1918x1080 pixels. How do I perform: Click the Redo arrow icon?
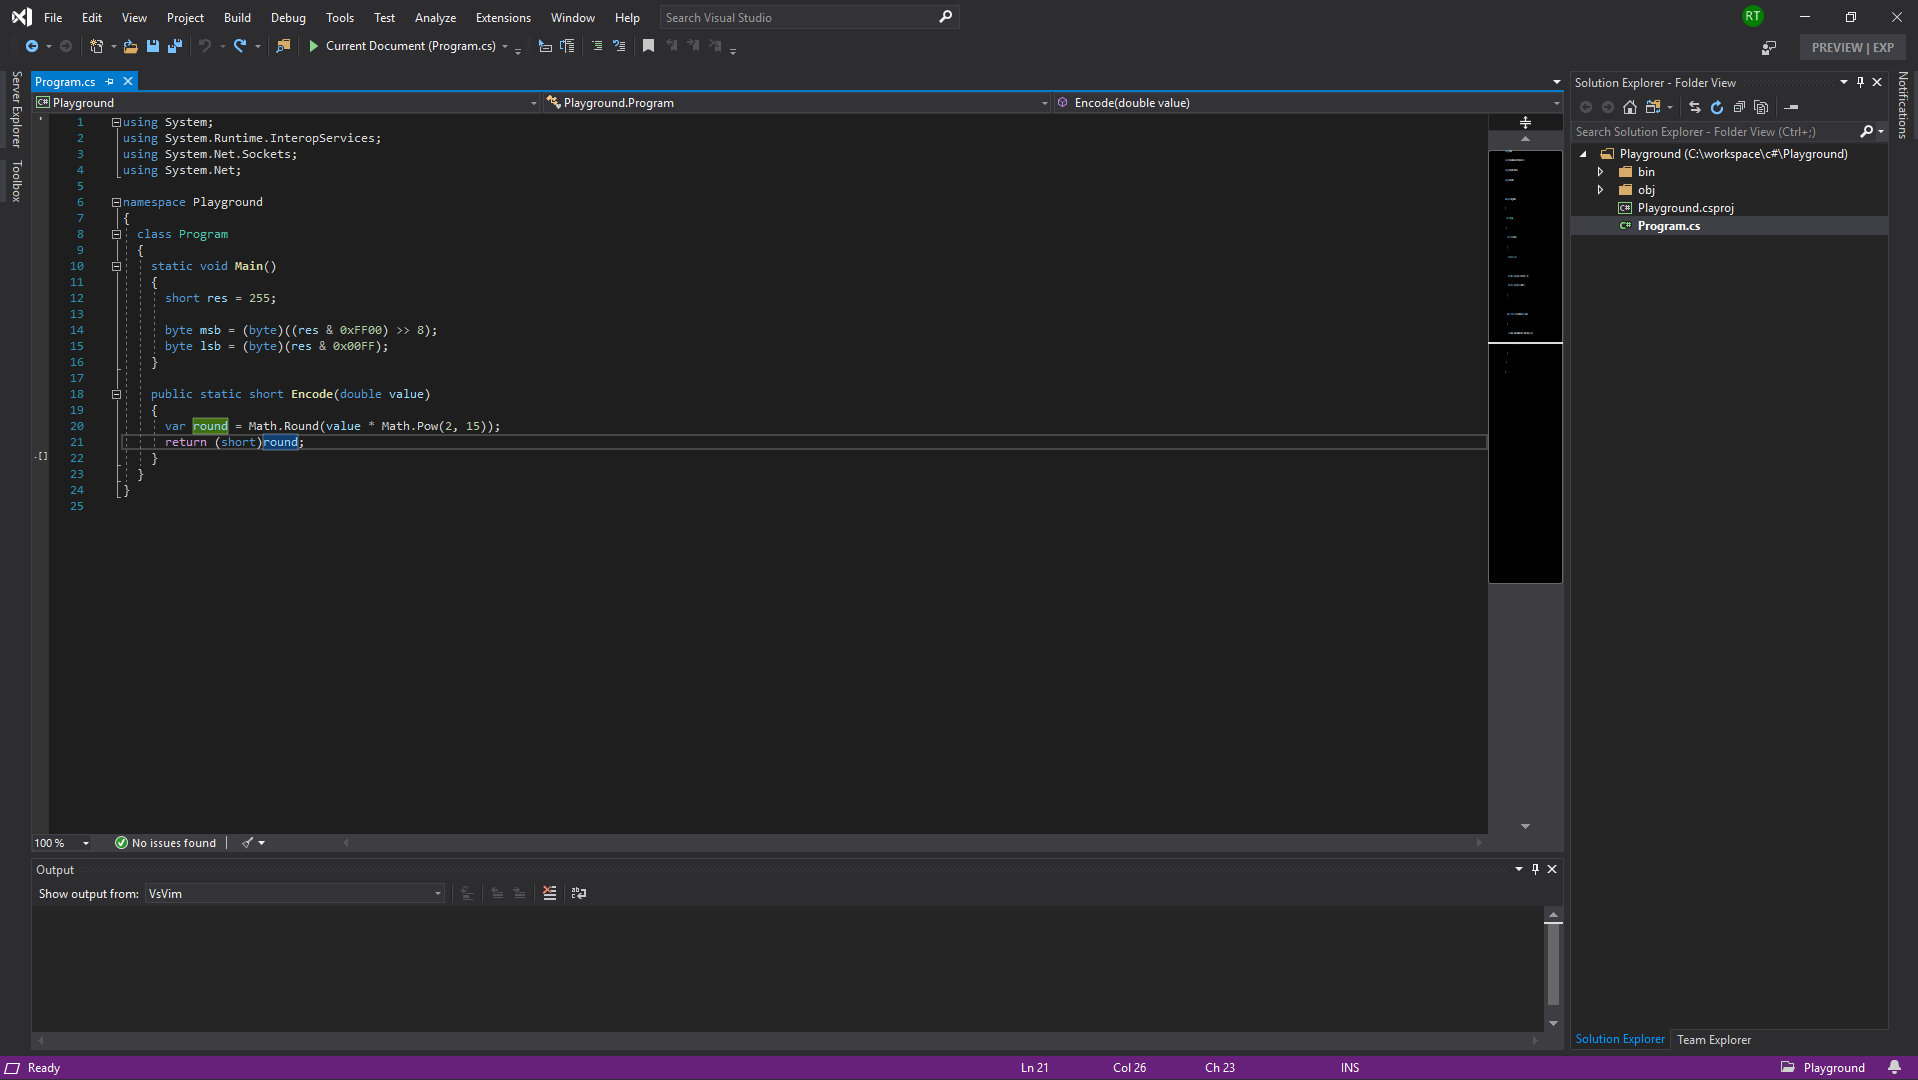[x=240, y=46]
